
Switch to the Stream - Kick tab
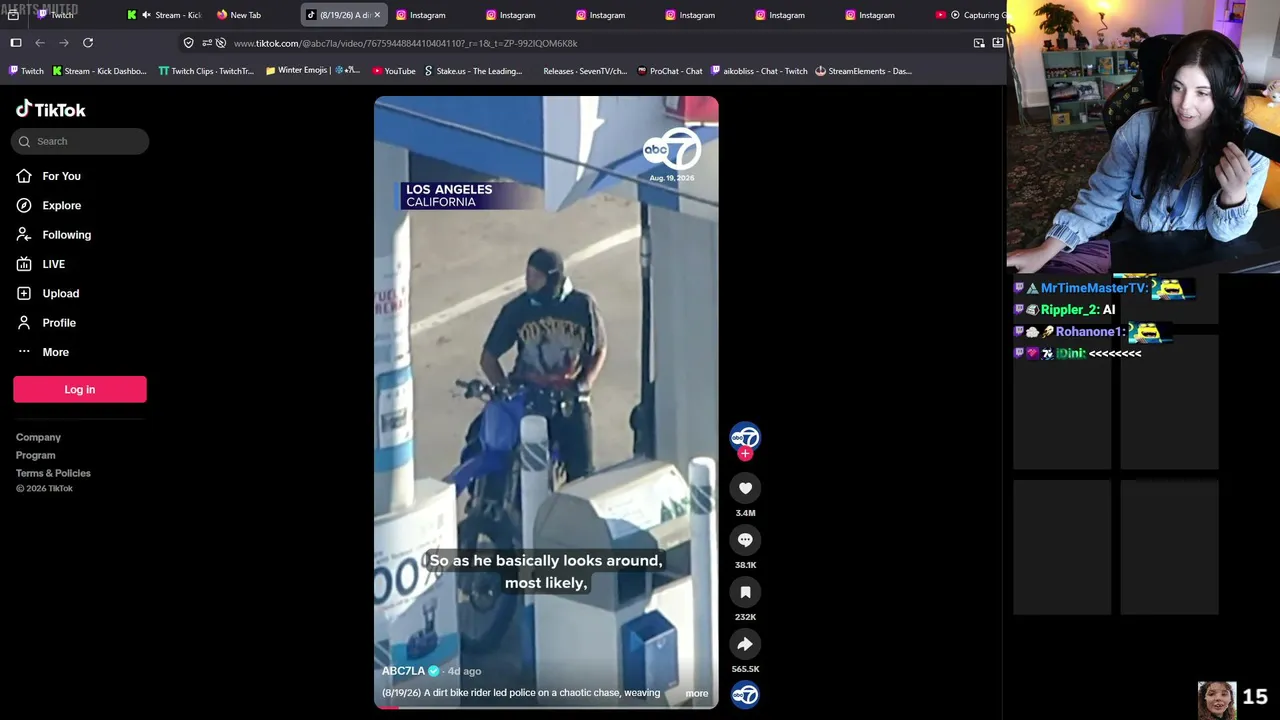tap(165, 15)
